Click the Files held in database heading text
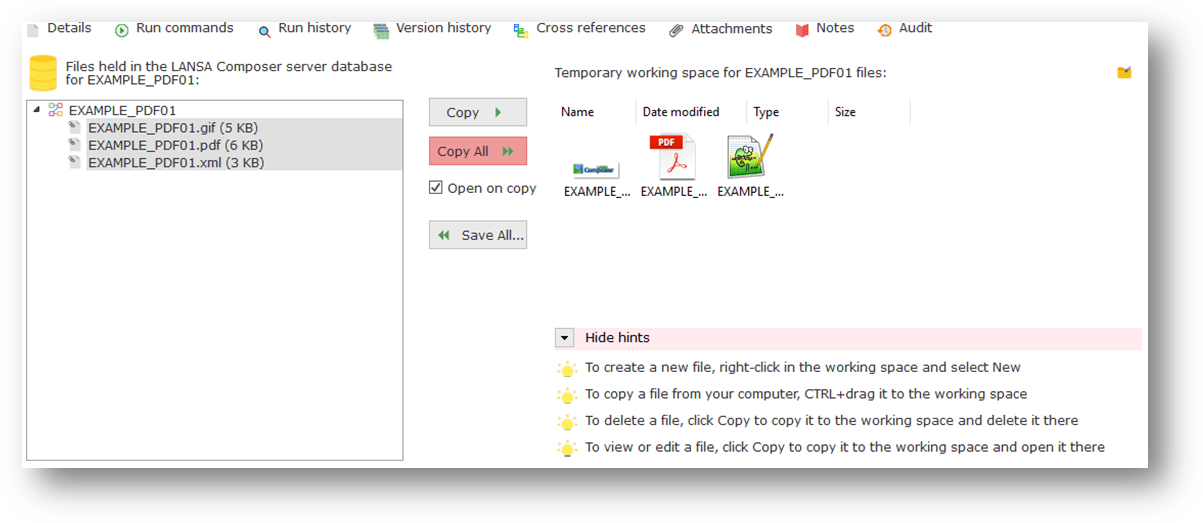The width and height of the screenshot is (1203, 523). [229, 72]
